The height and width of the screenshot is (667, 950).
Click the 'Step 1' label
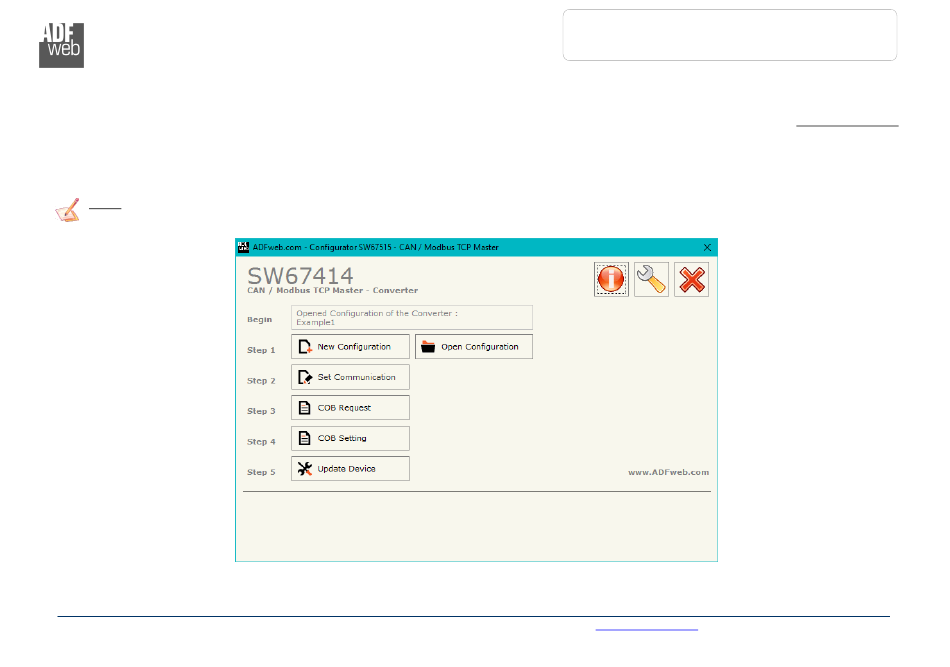pos(261,350)
